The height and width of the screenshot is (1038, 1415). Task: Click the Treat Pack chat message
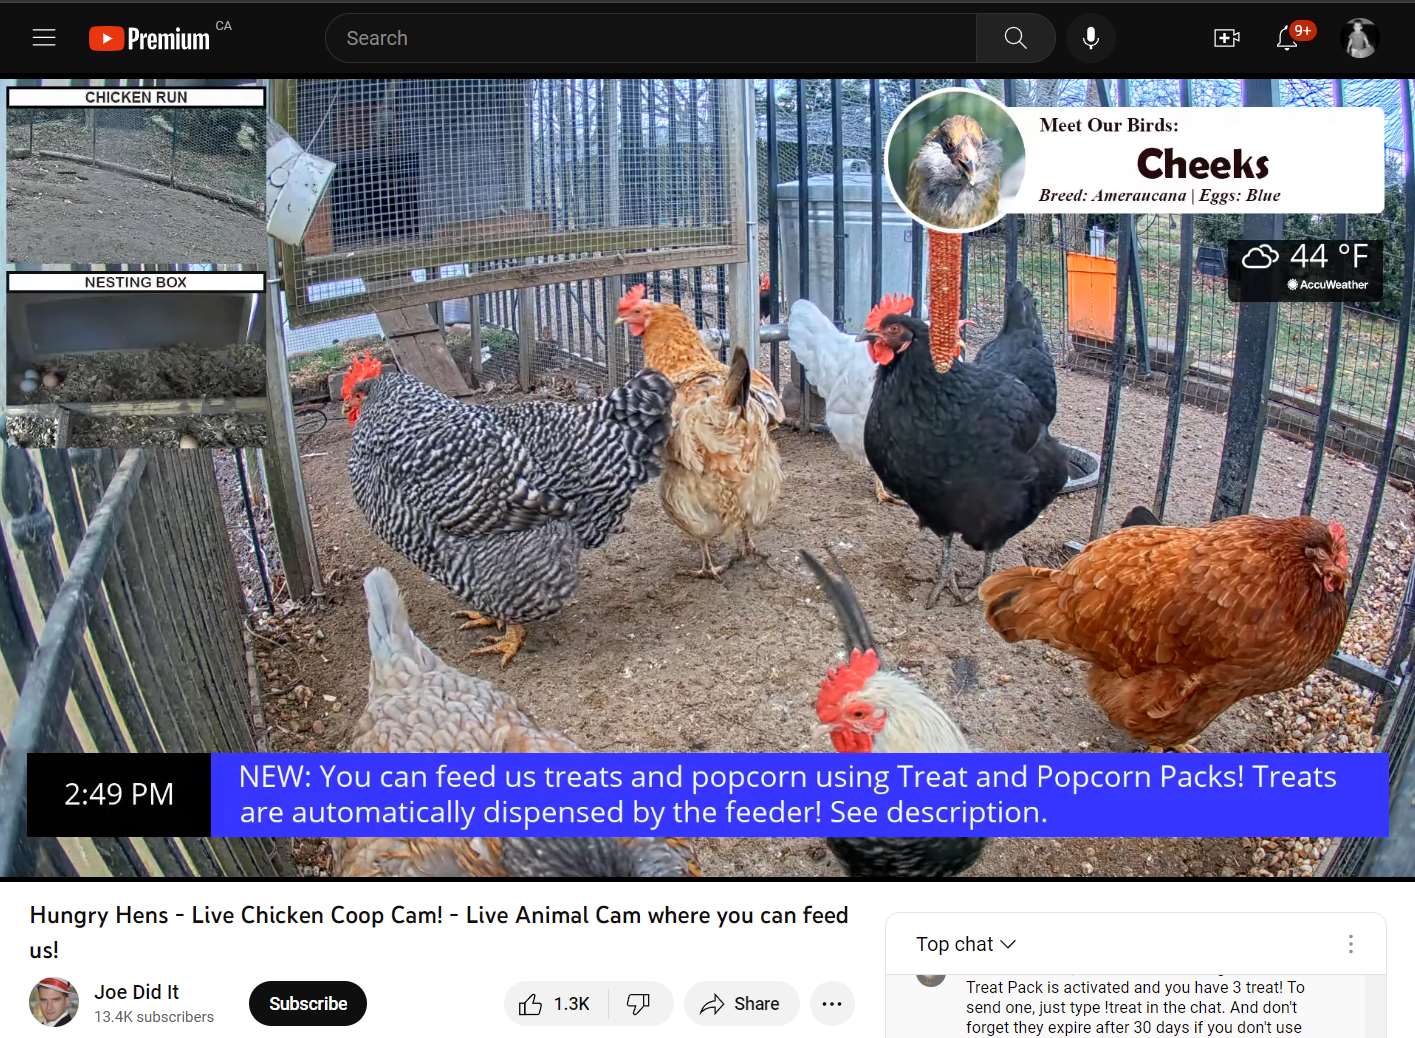point(1135,1007)
